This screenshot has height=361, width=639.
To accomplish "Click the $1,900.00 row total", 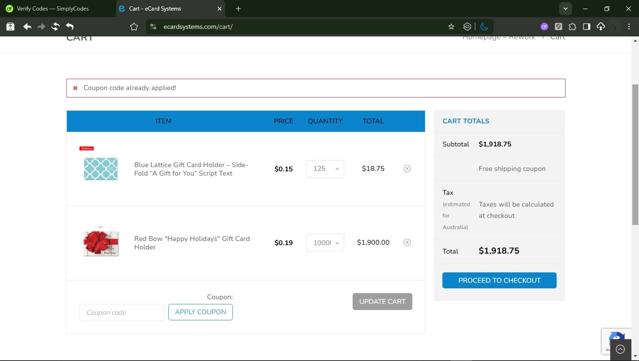I will tap(373, 242).
